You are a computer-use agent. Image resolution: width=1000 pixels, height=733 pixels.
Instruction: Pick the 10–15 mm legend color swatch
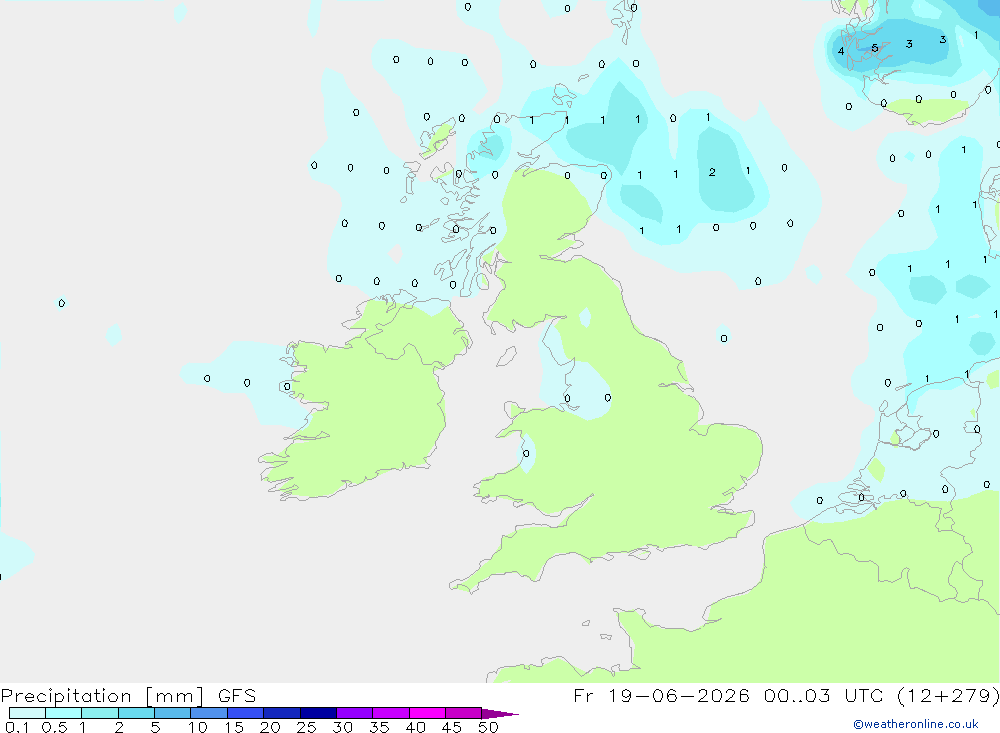pyautogui.click(x=209, y=713)
